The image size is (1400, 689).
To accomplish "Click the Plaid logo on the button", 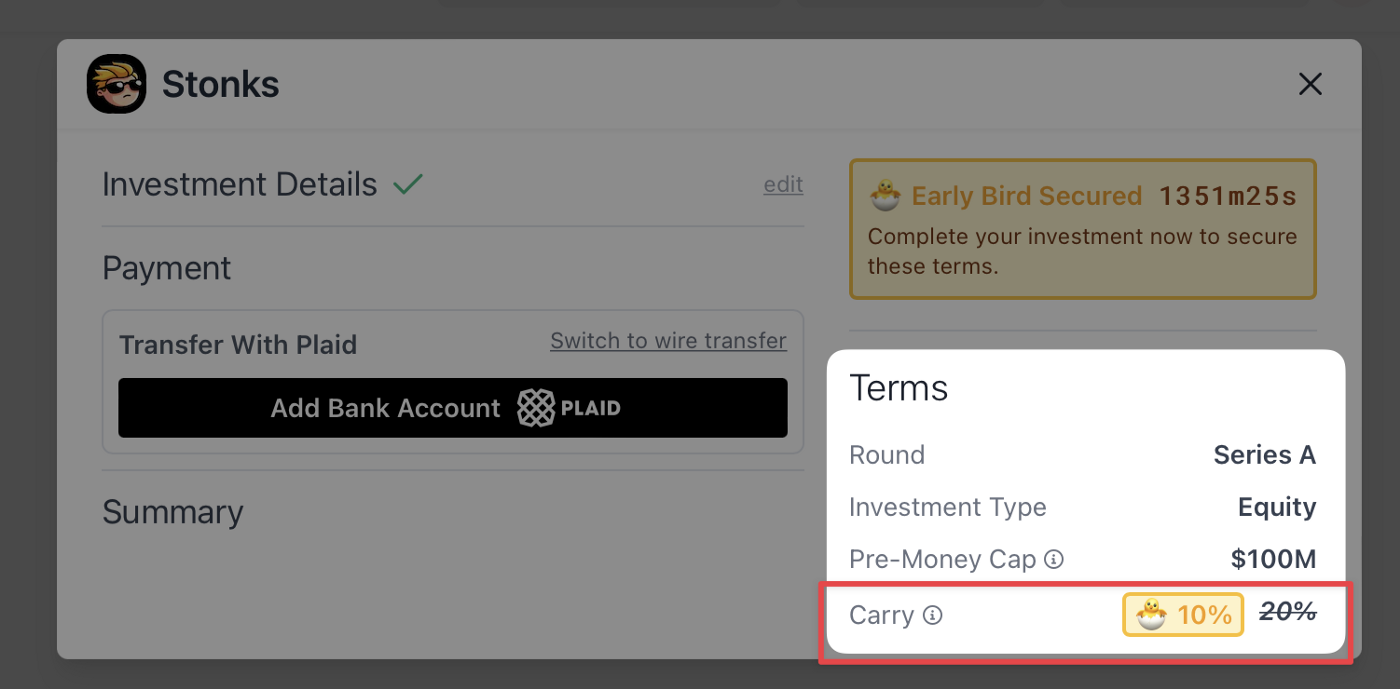I will (x=569, y=408).
